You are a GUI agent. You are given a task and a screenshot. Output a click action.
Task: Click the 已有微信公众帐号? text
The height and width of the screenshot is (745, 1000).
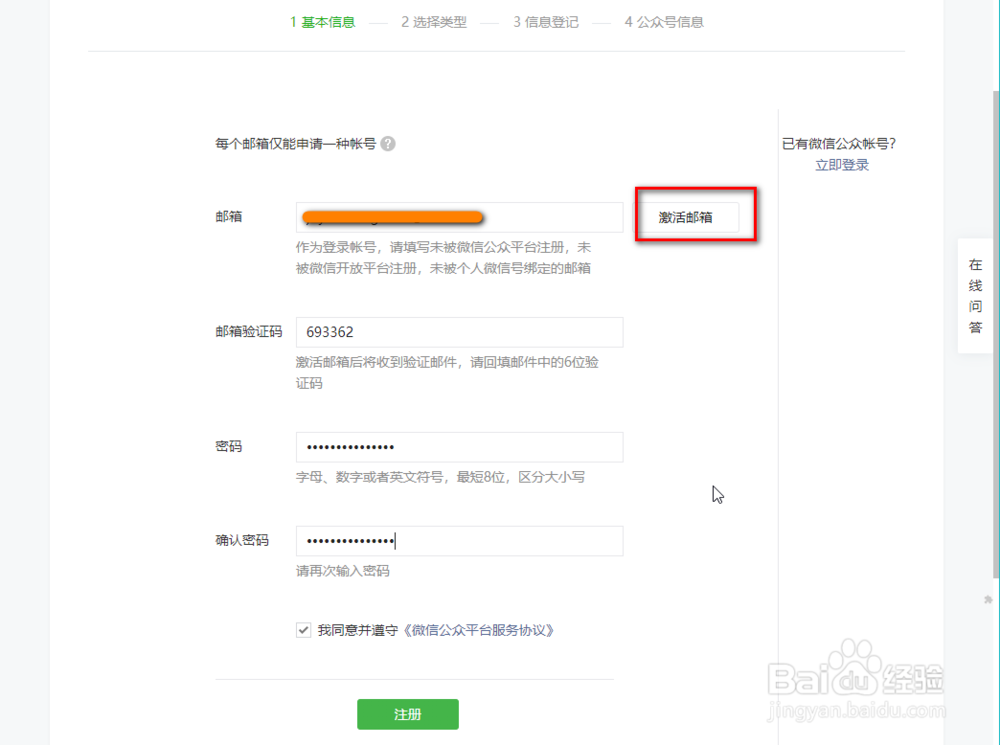coord(839,144)
